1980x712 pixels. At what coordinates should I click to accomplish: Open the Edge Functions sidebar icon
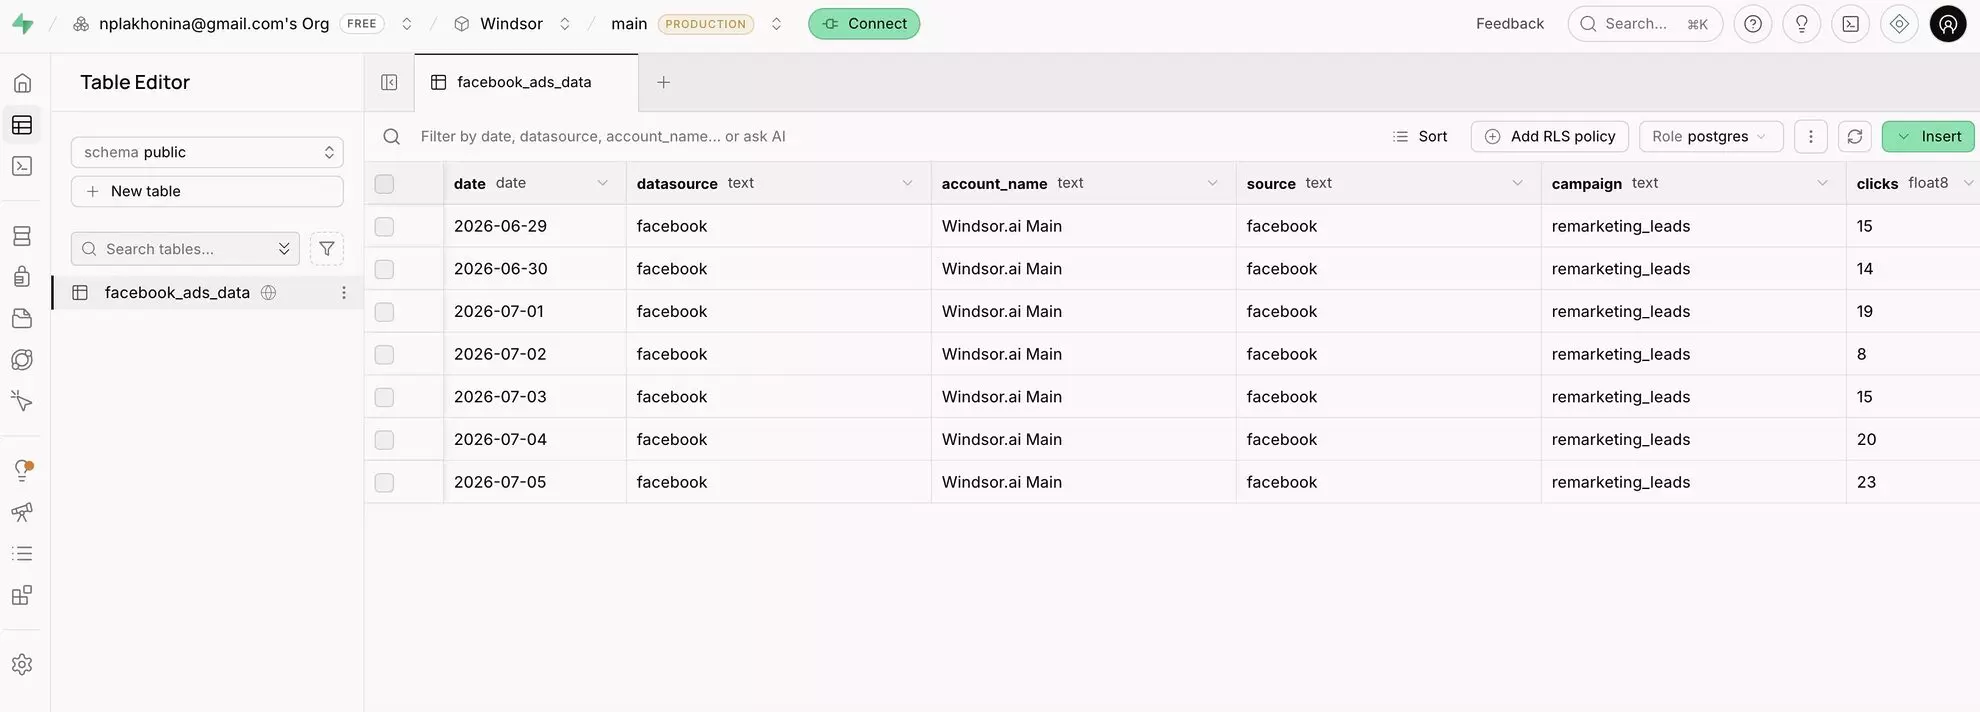click(22, 360)
